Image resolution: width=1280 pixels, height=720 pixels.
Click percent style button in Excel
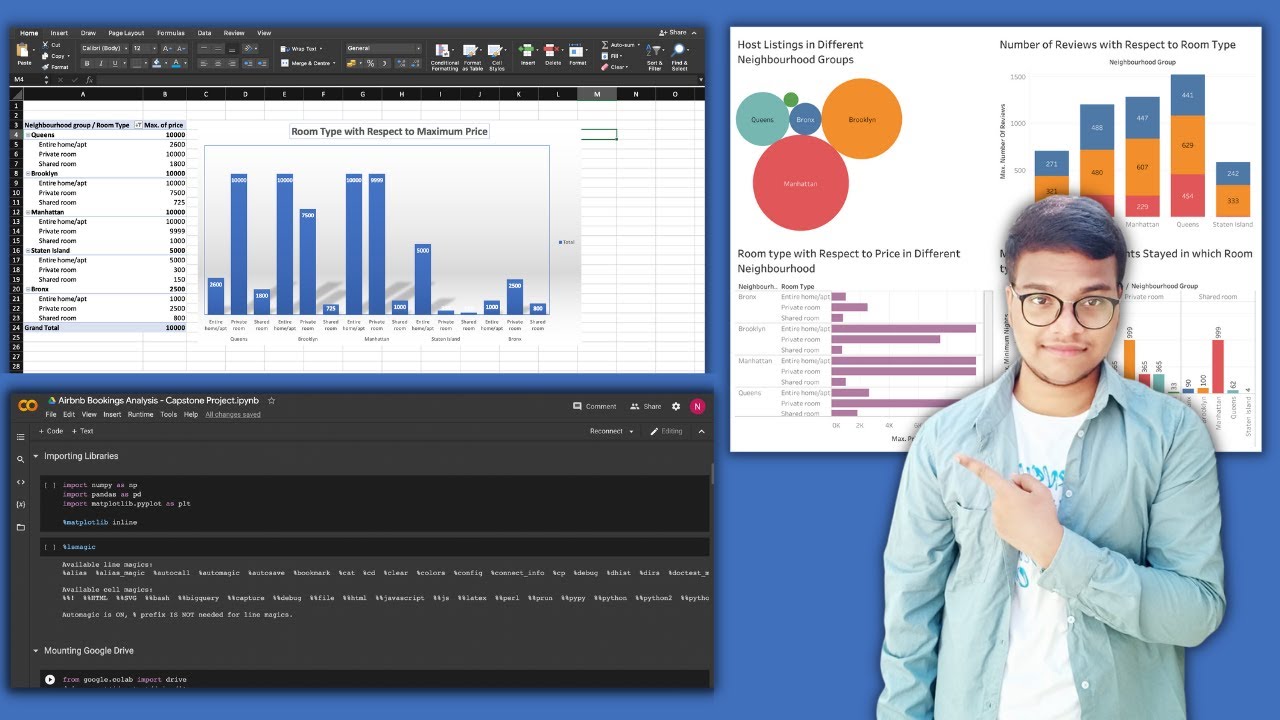point(371,63)
